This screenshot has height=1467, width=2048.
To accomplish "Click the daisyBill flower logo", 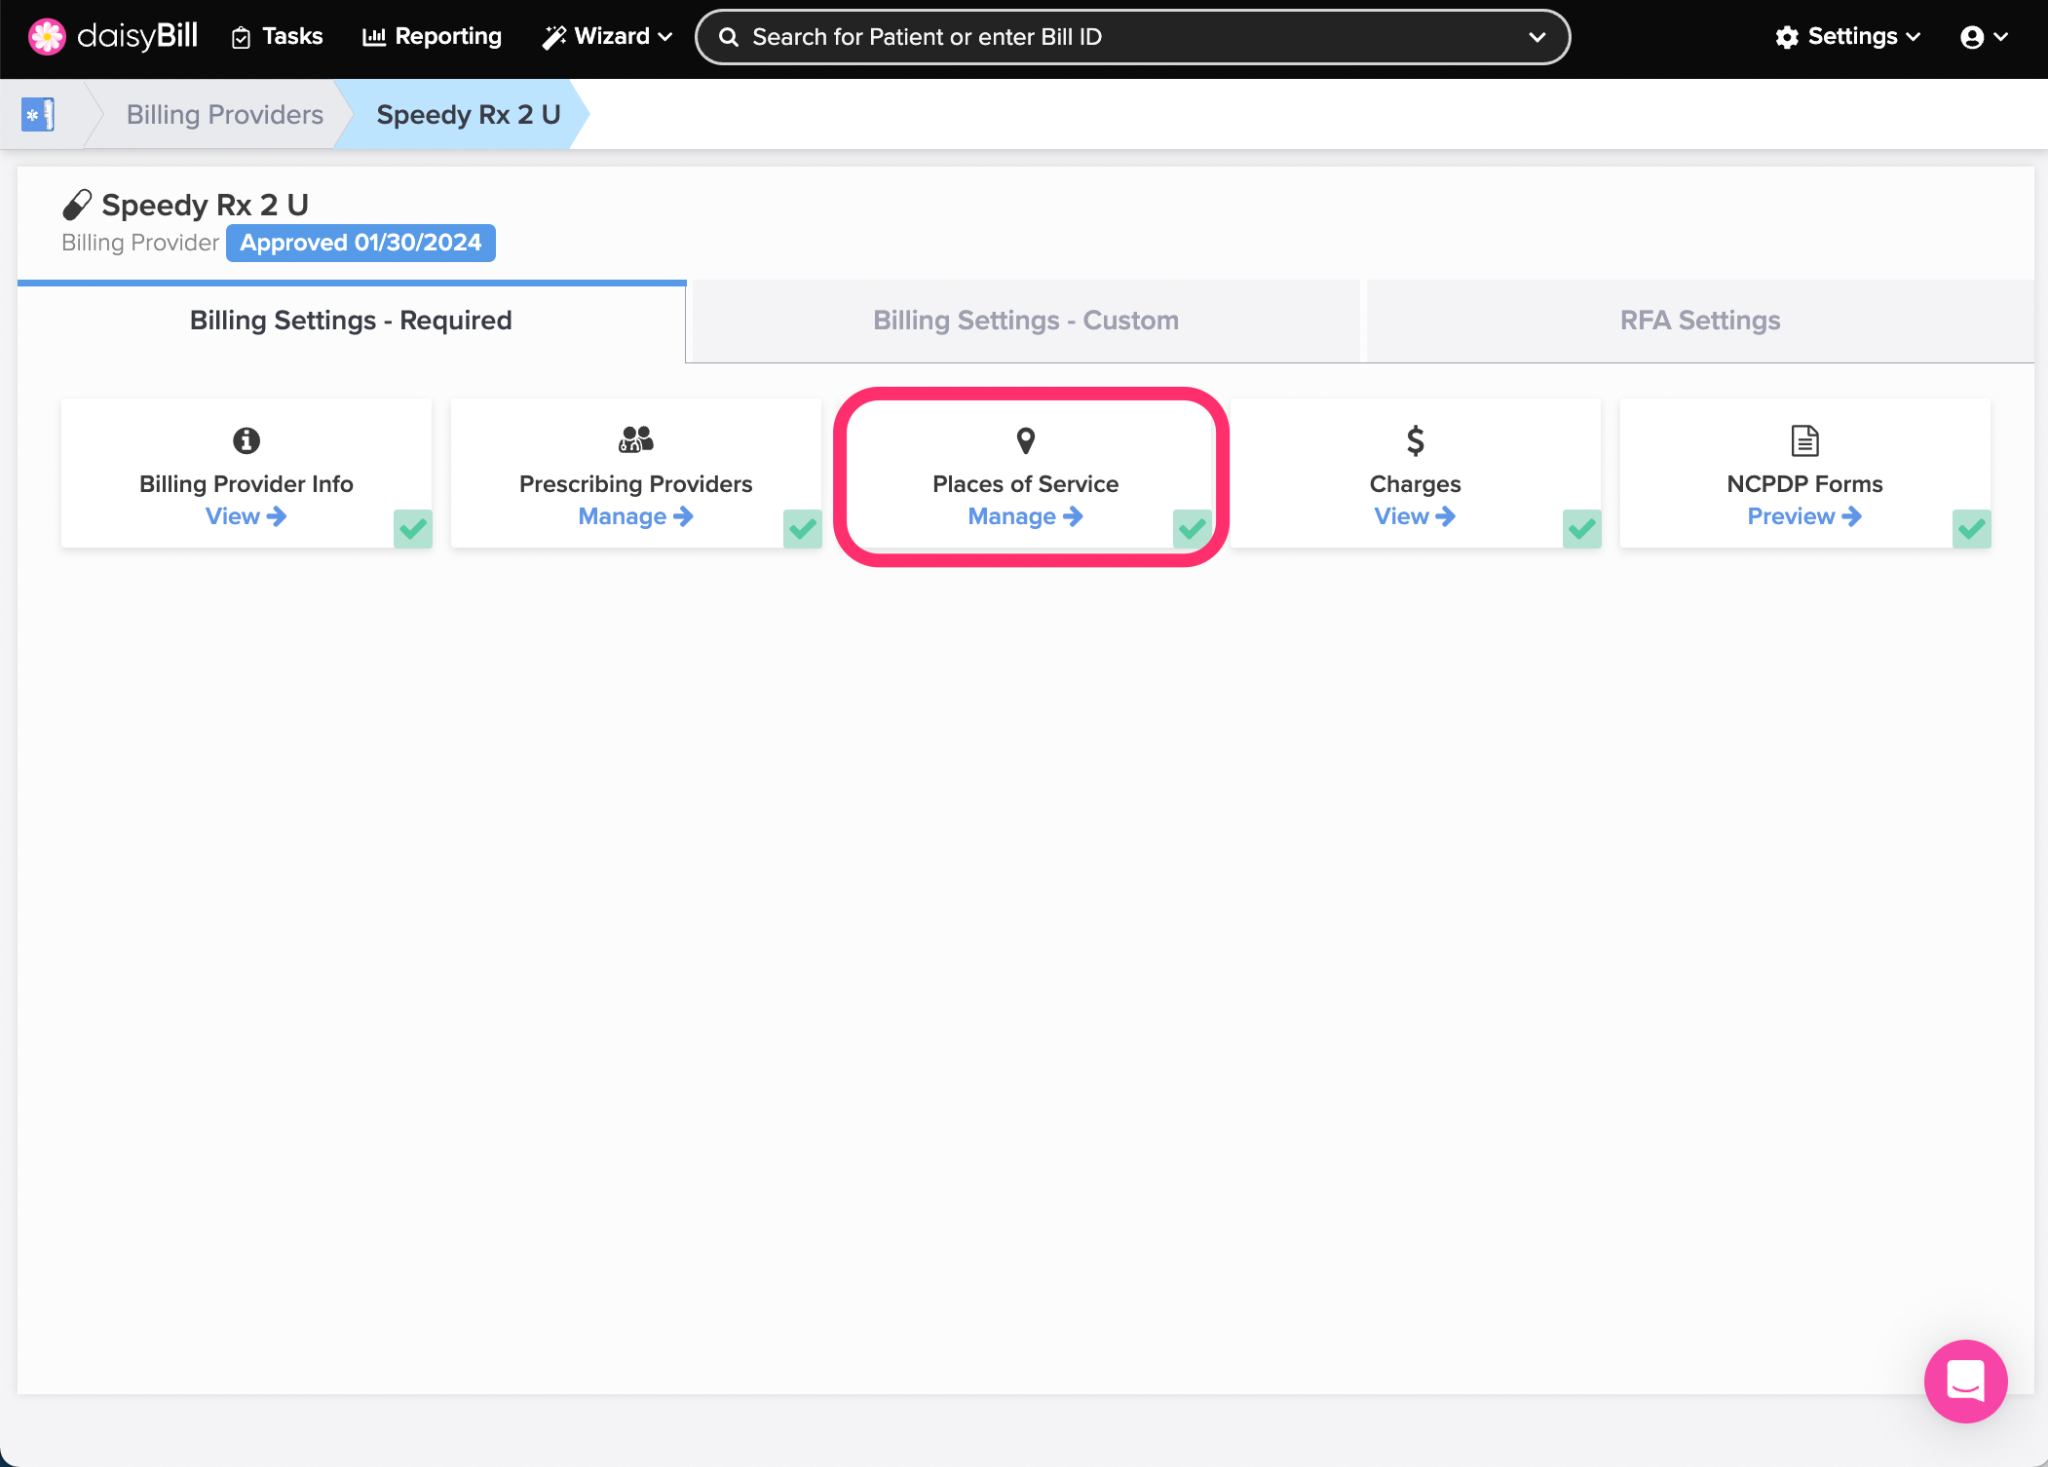I will (x=46, y=37).
